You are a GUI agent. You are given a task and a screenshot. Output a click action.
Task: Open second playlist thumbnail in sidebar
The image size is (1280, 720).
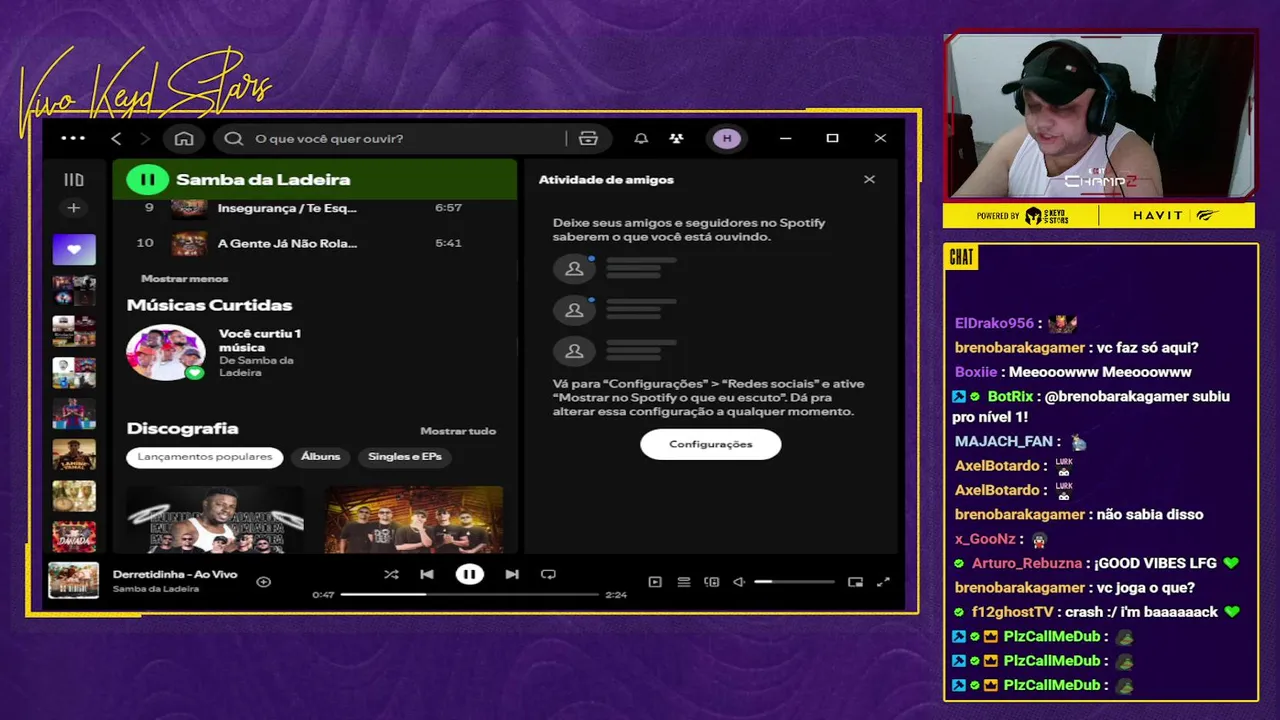click(x=74, y=290)
